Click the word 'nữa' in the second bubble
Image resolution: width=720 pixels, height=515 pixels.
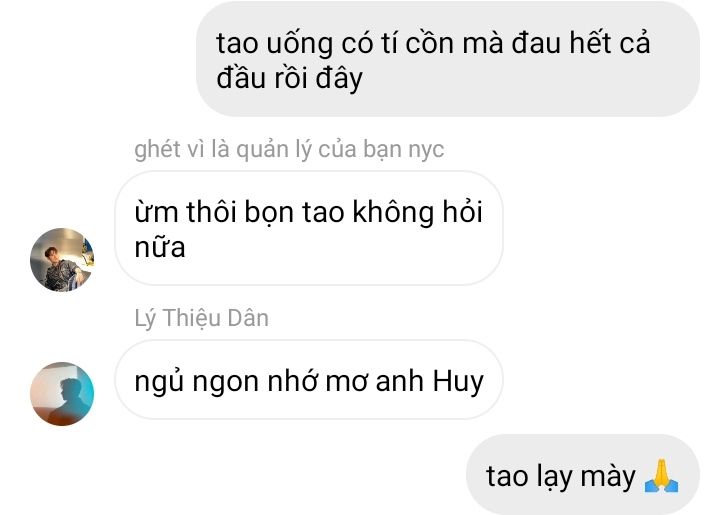(160, 247)
